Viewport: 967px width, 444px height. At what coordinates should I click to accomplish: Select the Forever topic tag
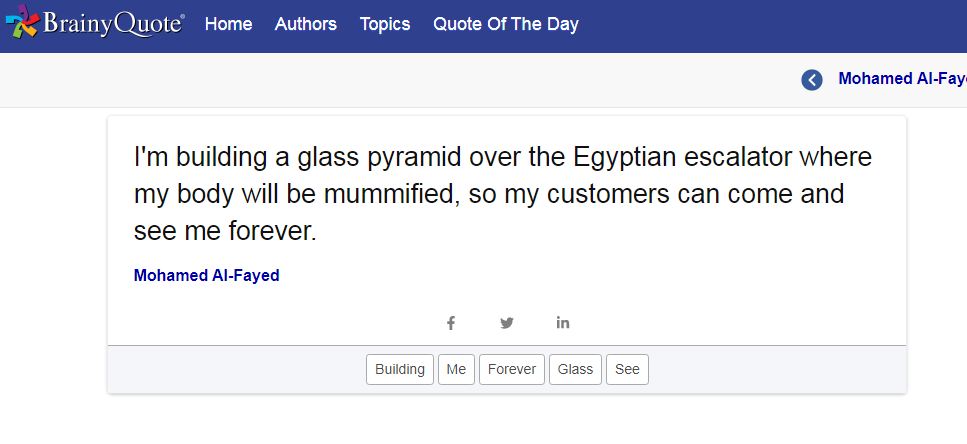click(512, 369)
